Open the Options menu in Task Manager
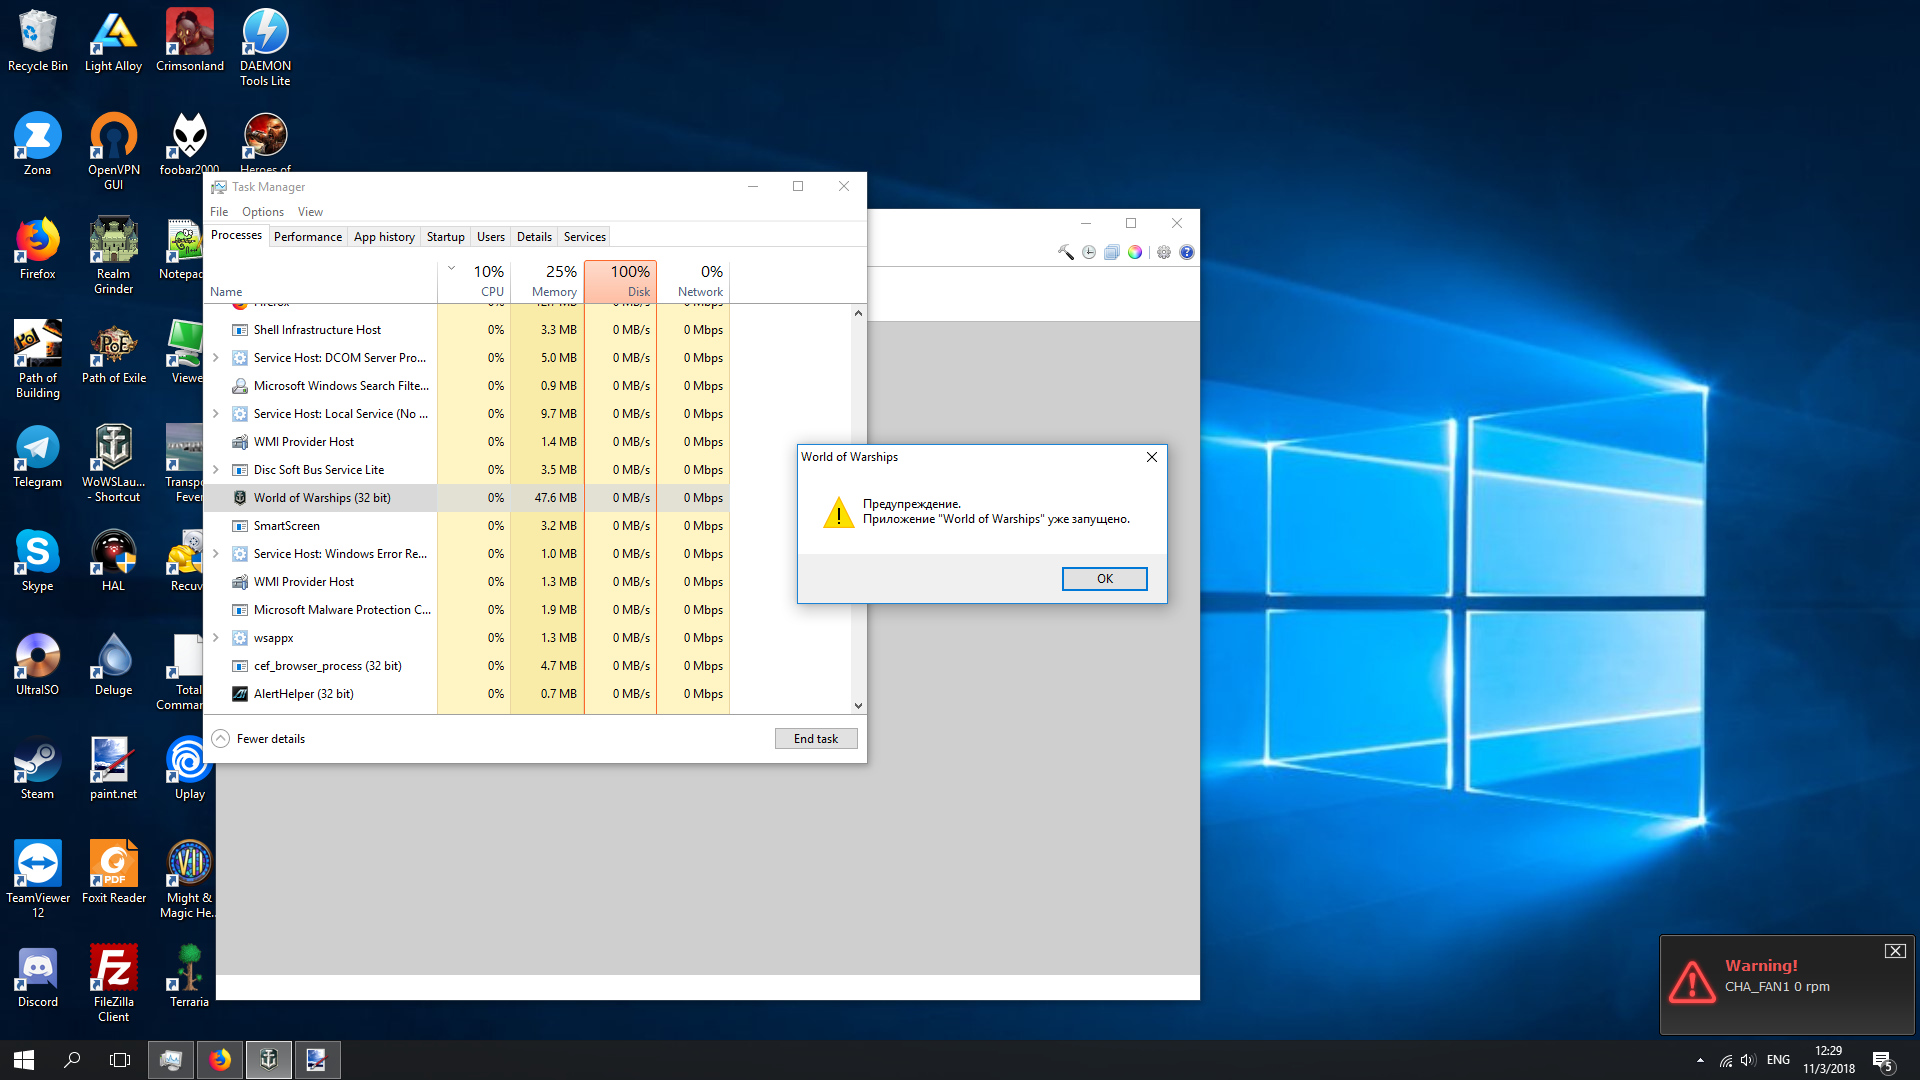 pyautogui.click(x=263, y=212)
